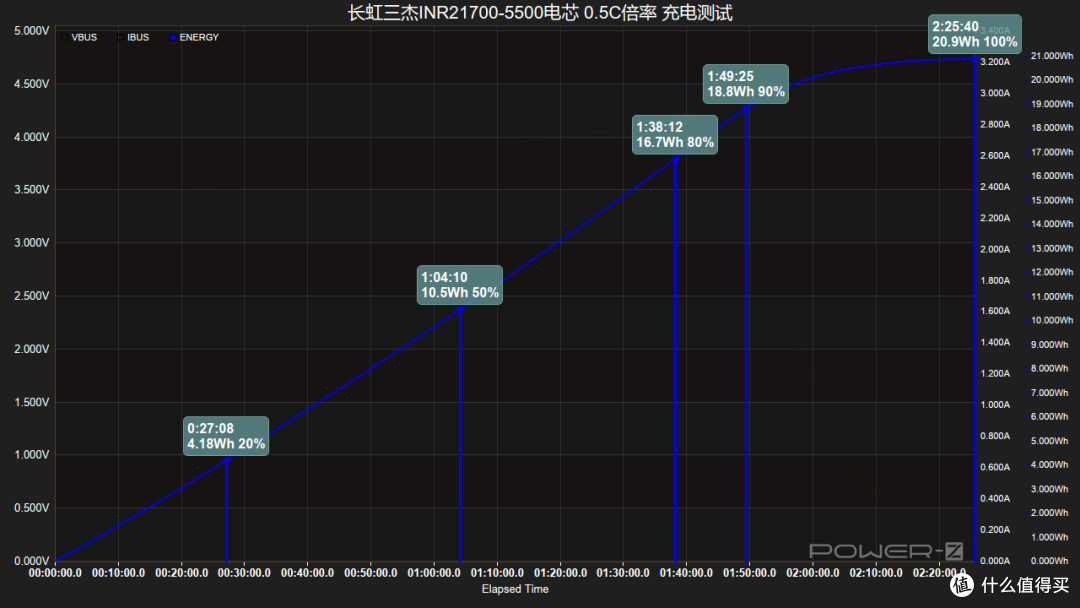This screenshot has width=1080, height=608.
Task: Select the 1:04:10 10.5Wh 50% annotation
Action: click(459, 285)
